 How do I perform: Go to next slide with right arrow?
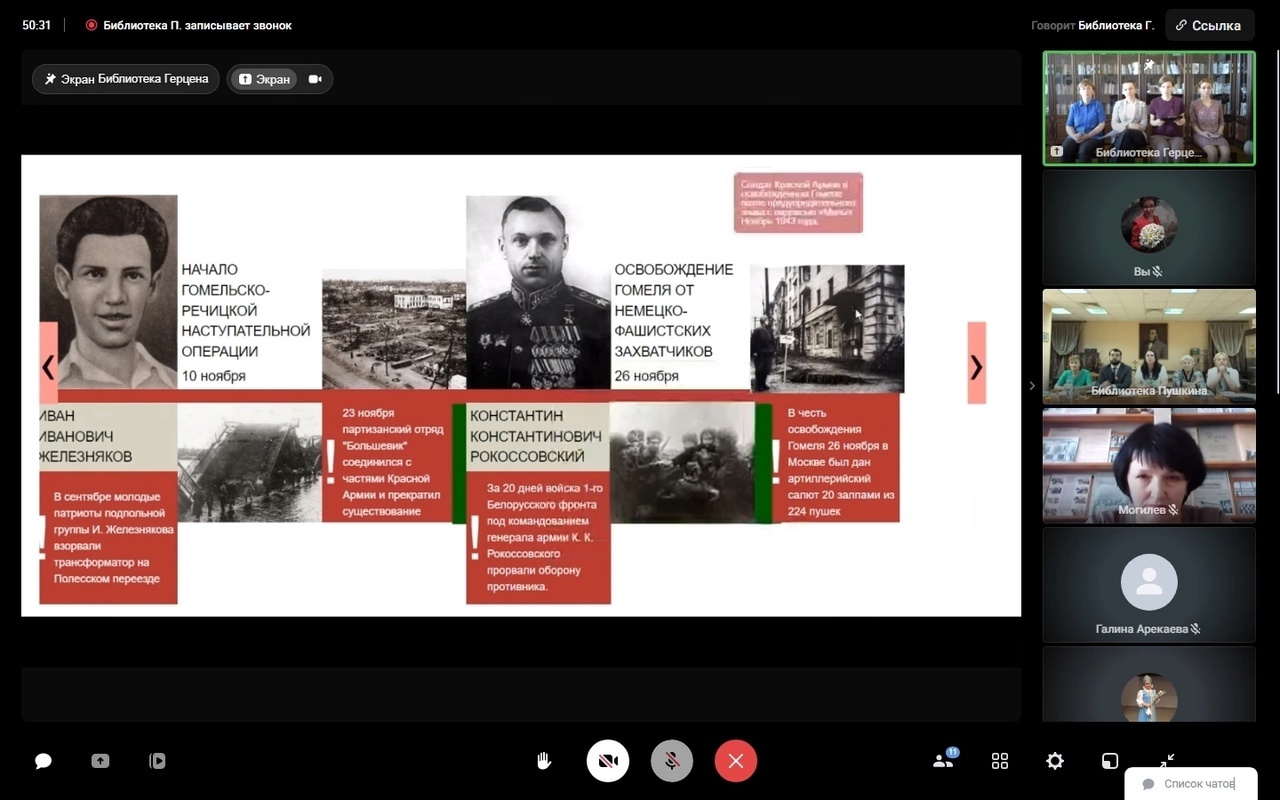point(976,367)
